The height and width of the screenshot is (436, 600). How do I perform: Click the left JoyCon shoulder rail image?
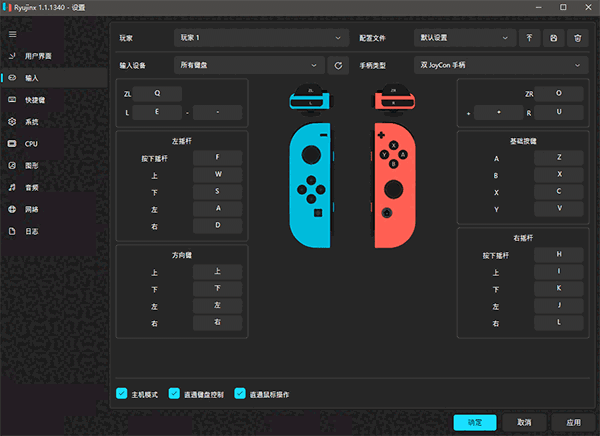[x=310, y=100]
